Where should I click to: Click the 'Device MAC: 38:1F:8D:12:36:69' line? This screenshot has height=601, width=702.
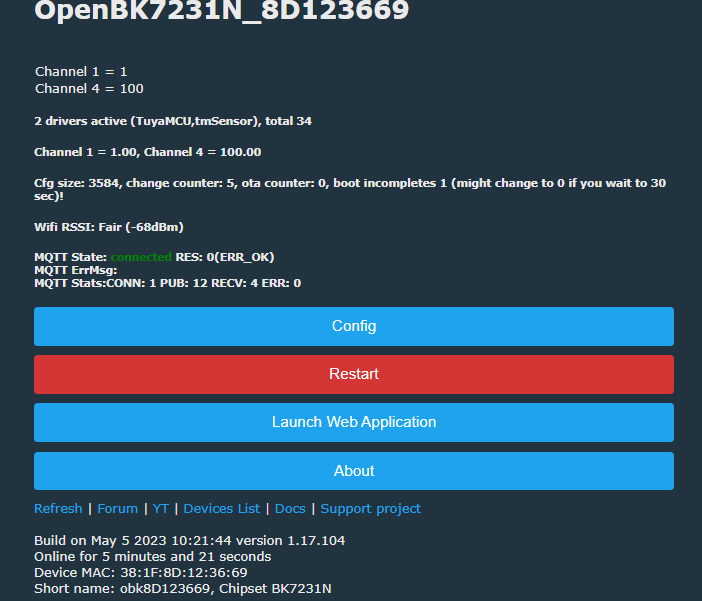(141, 573)
